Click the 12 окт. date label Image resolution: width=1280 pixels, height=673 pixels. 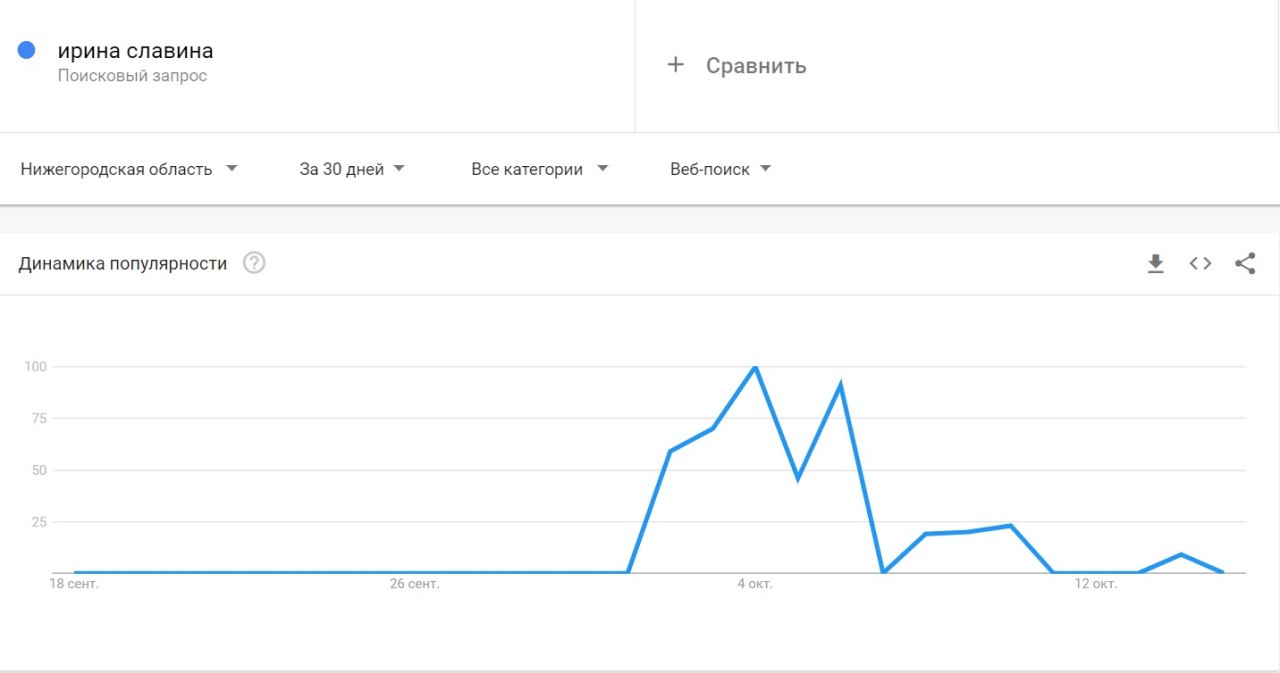1096,584
